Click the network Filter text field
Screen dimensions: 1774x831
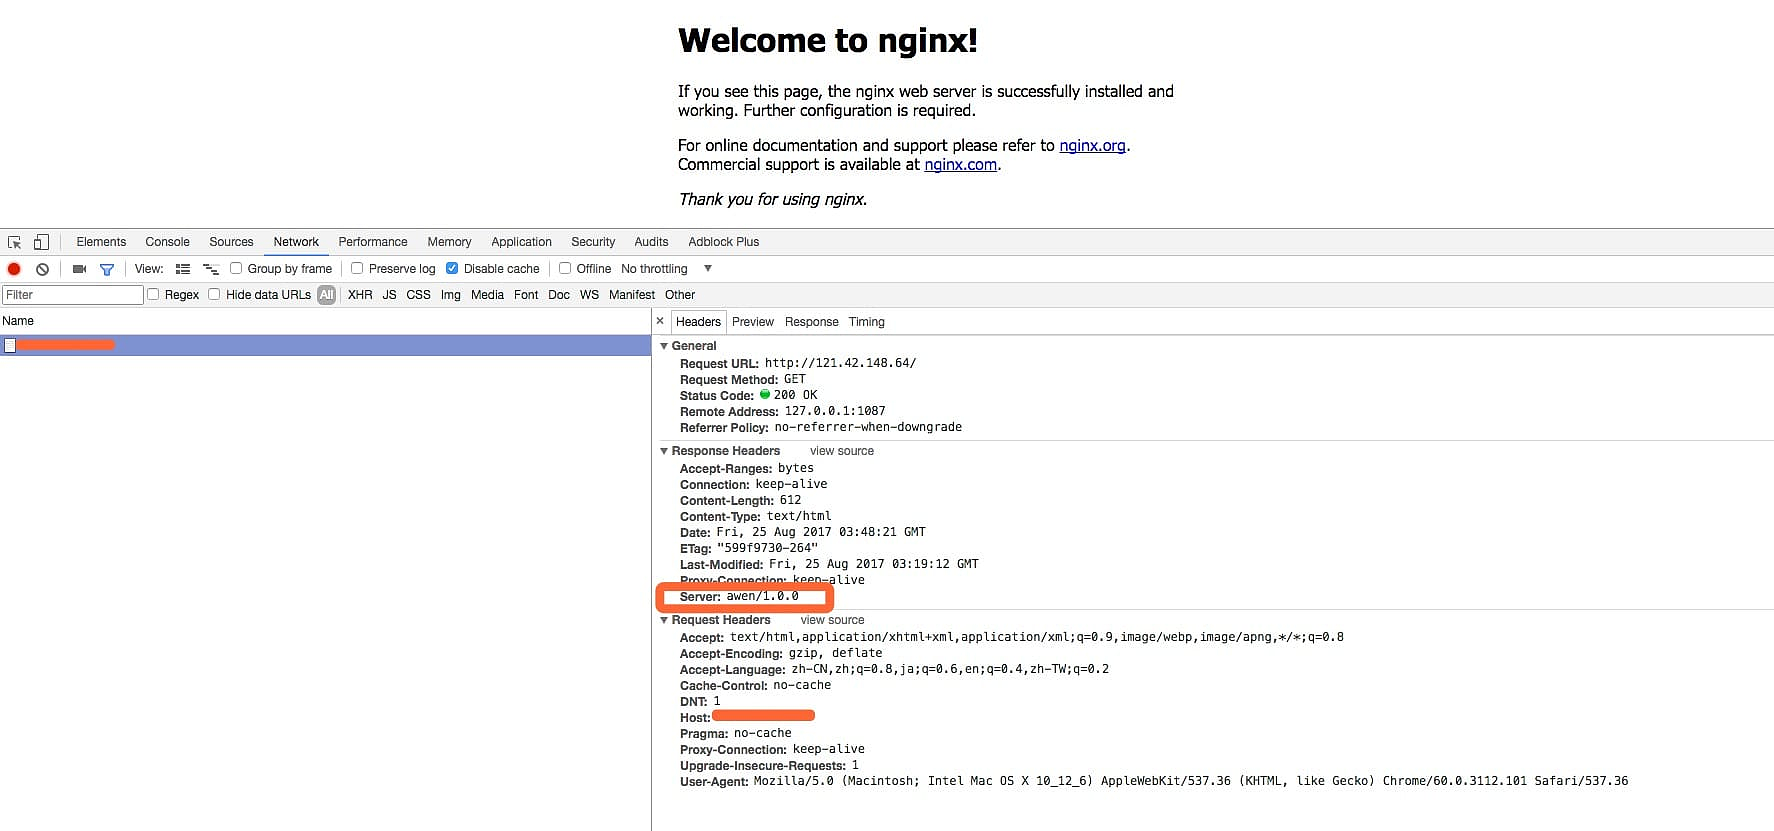[x=73, y=295]
